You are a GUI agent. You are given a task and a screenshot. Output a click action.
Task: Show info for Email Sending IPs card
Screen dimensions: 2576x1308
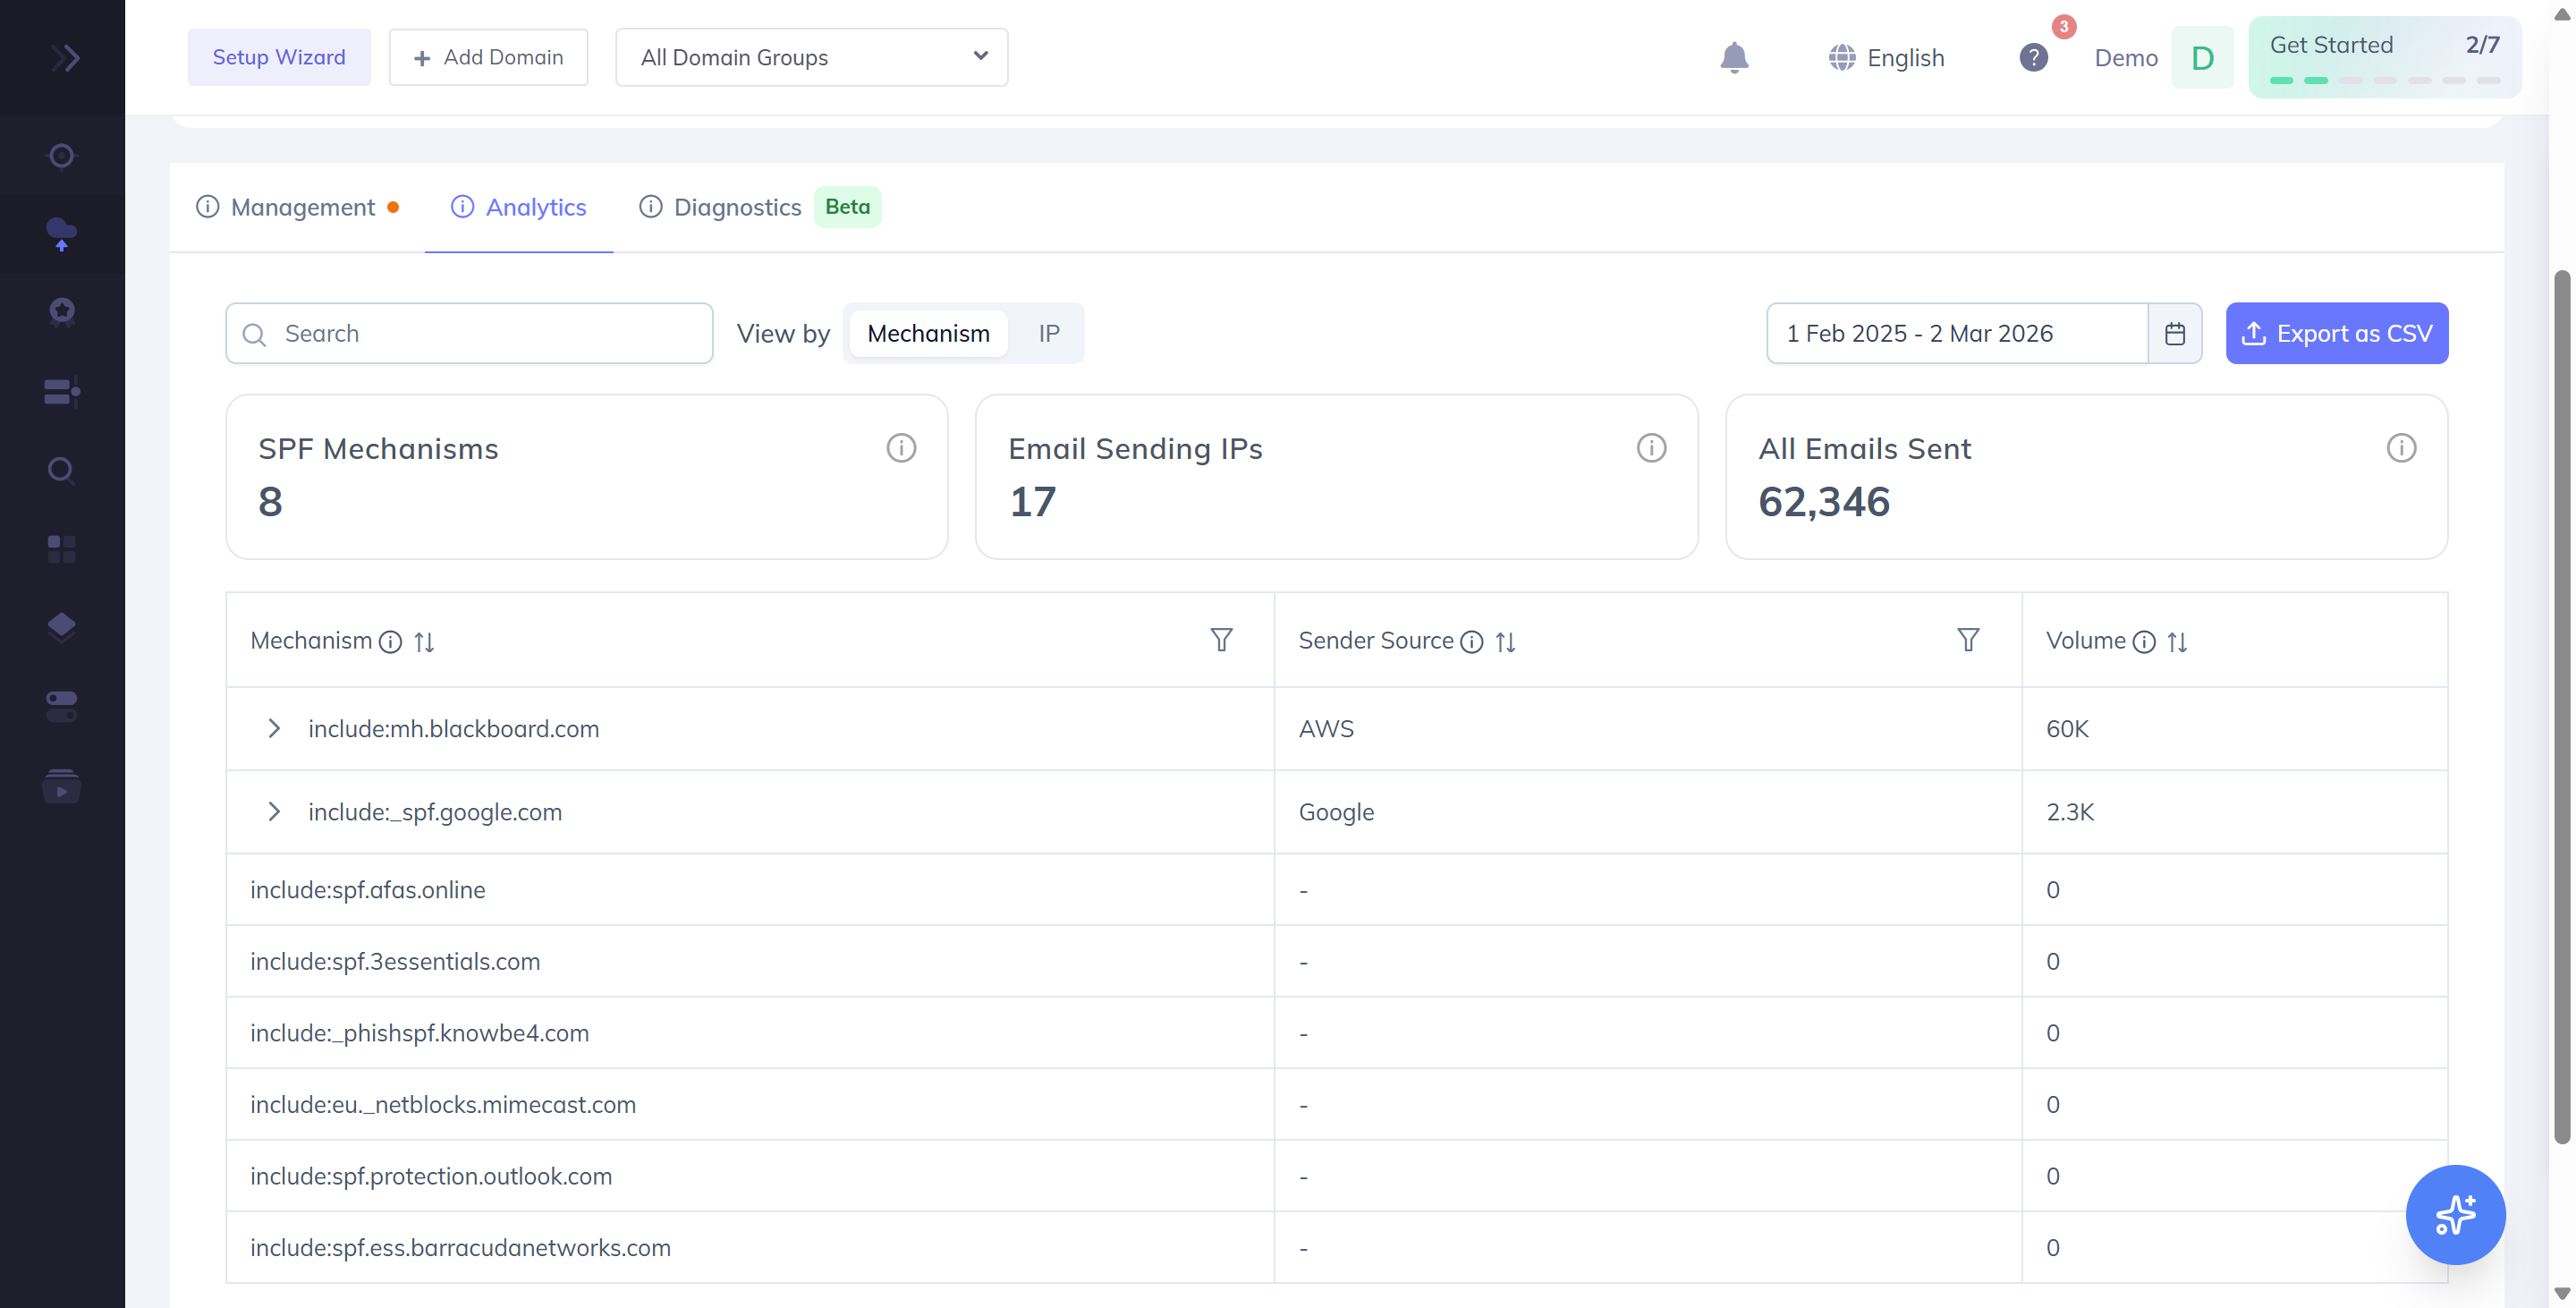[1651, 448]
